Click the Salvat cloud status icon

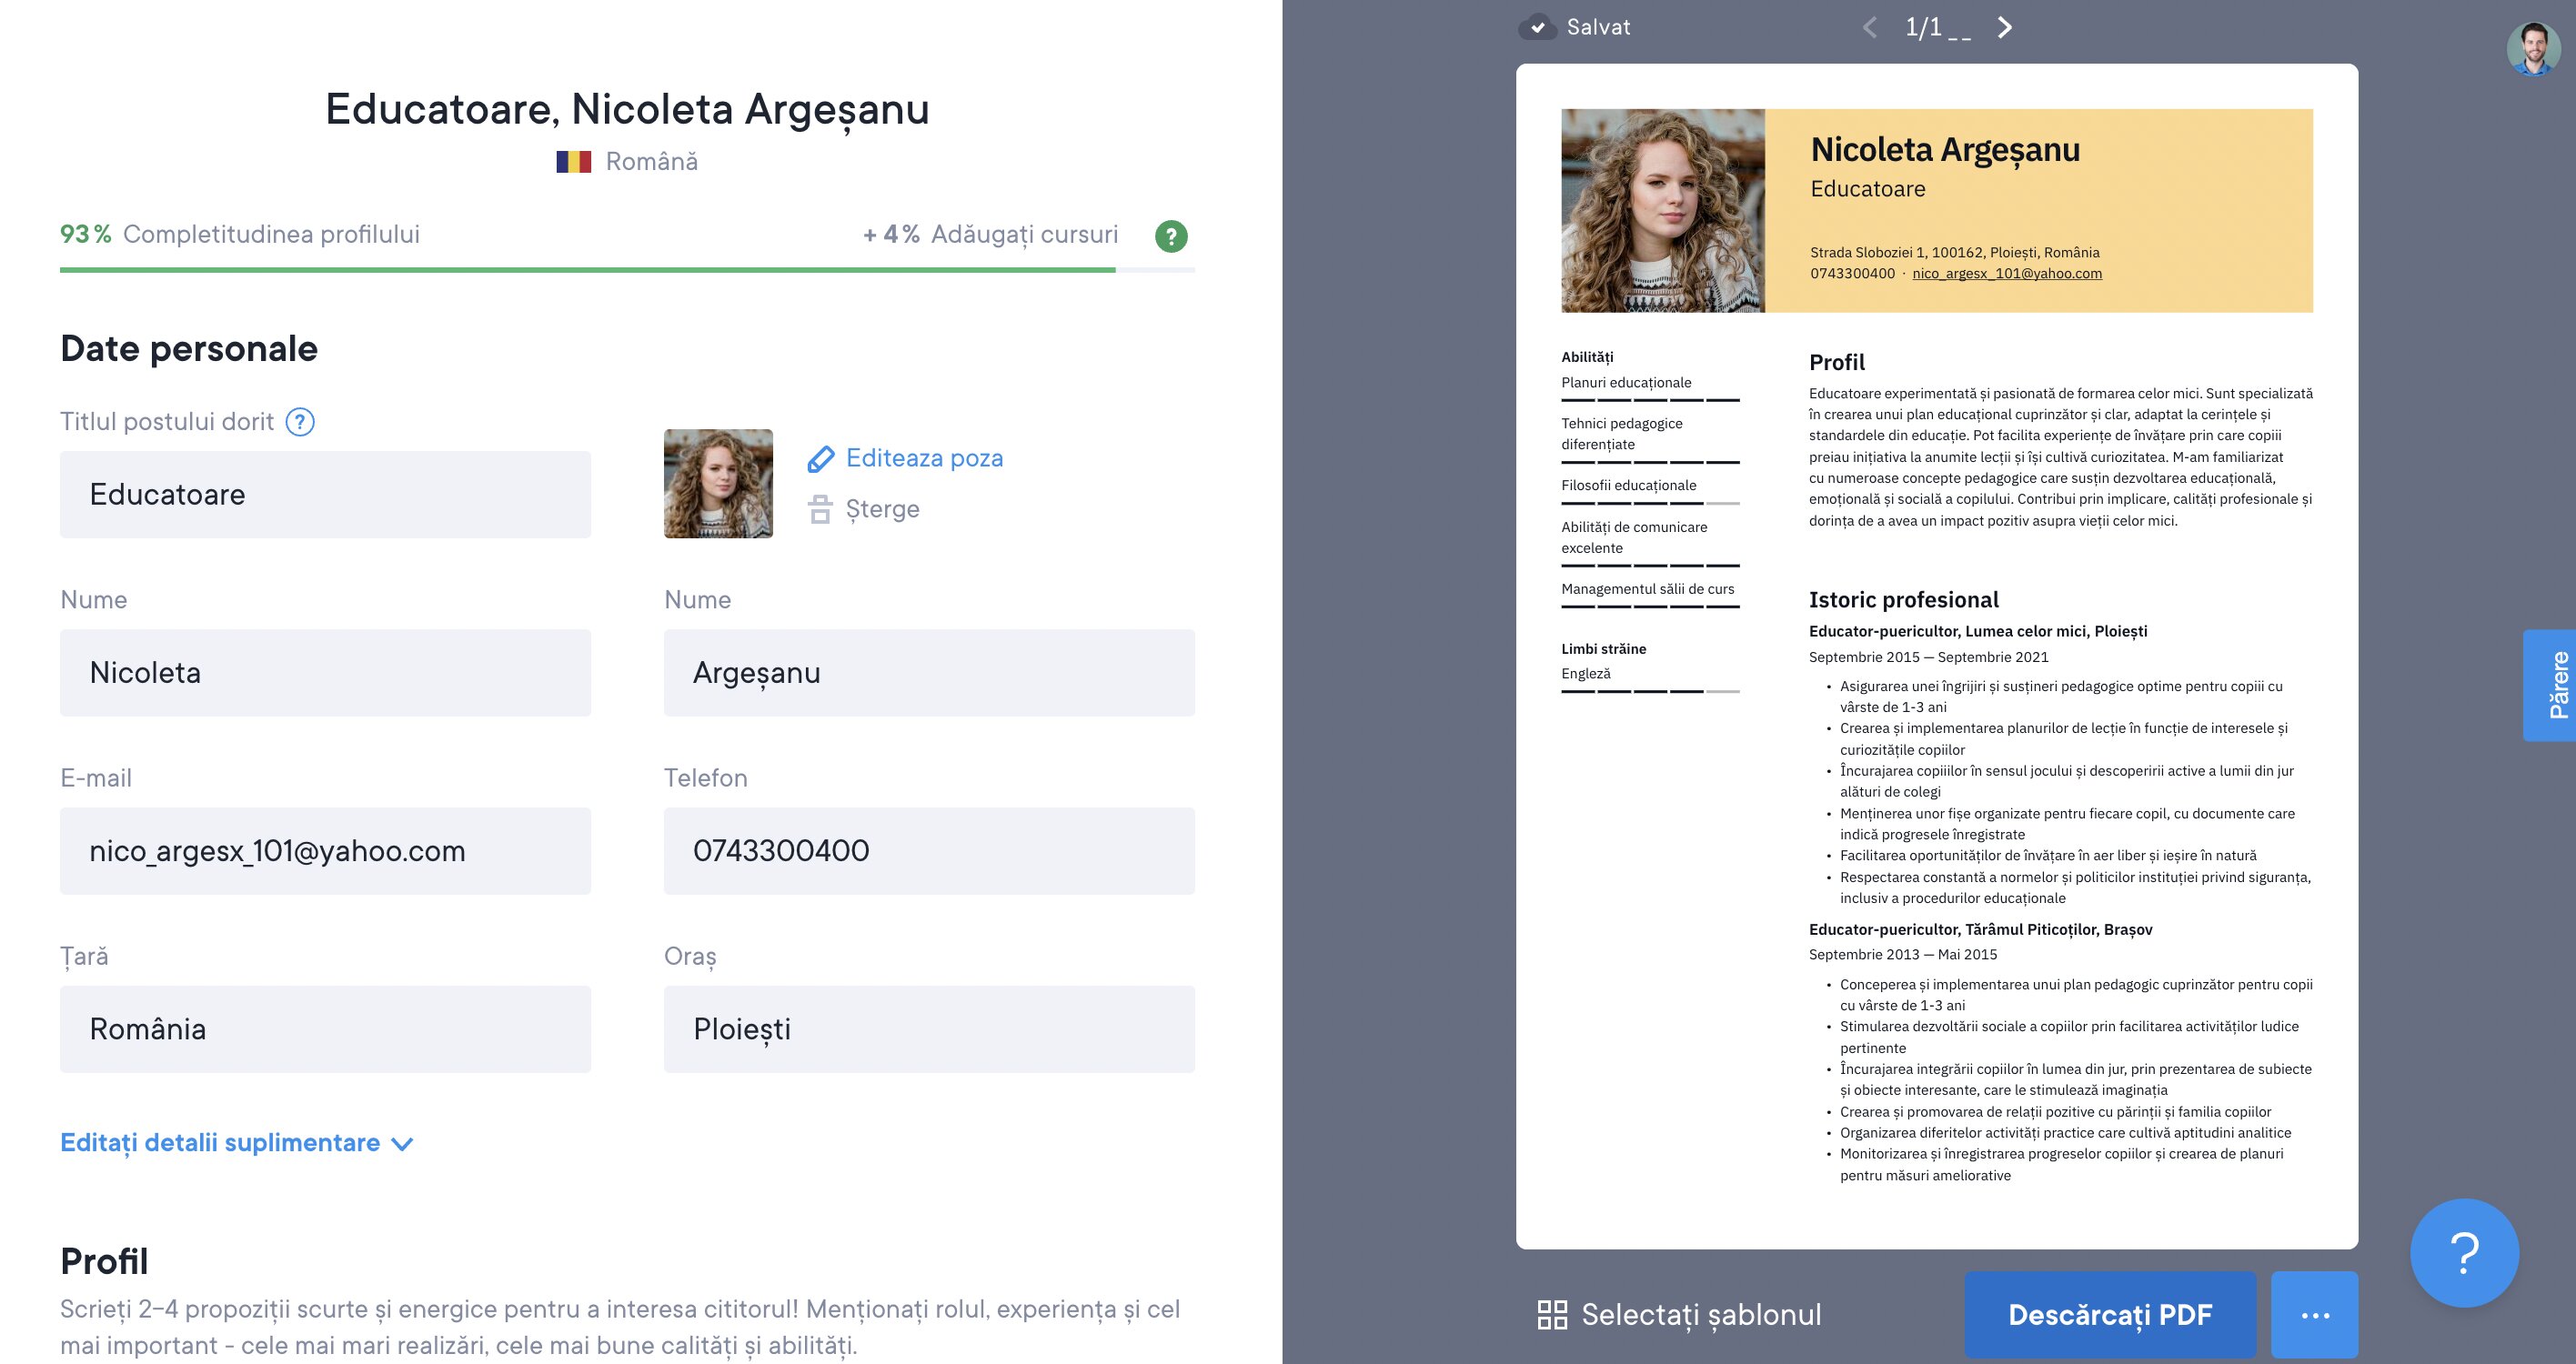1538,28
